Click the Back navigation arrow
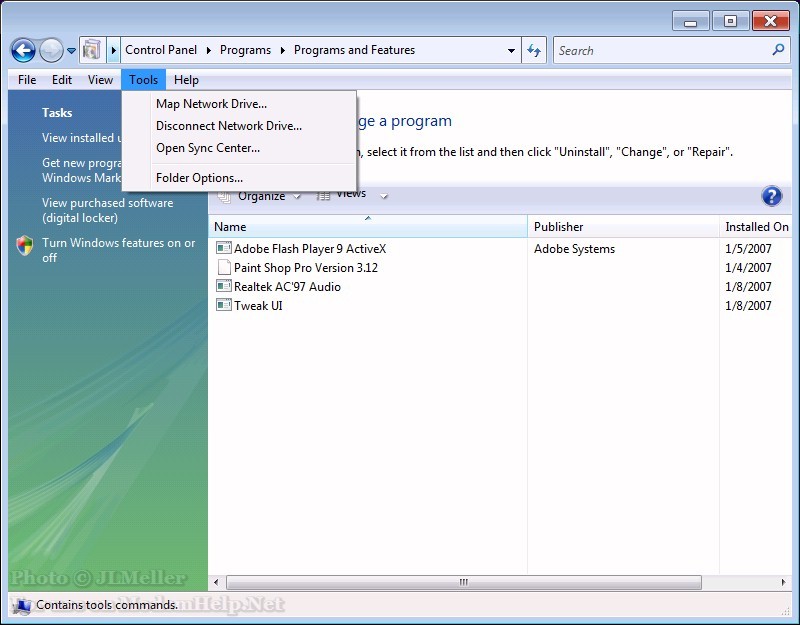 click(x=23, y=51)
